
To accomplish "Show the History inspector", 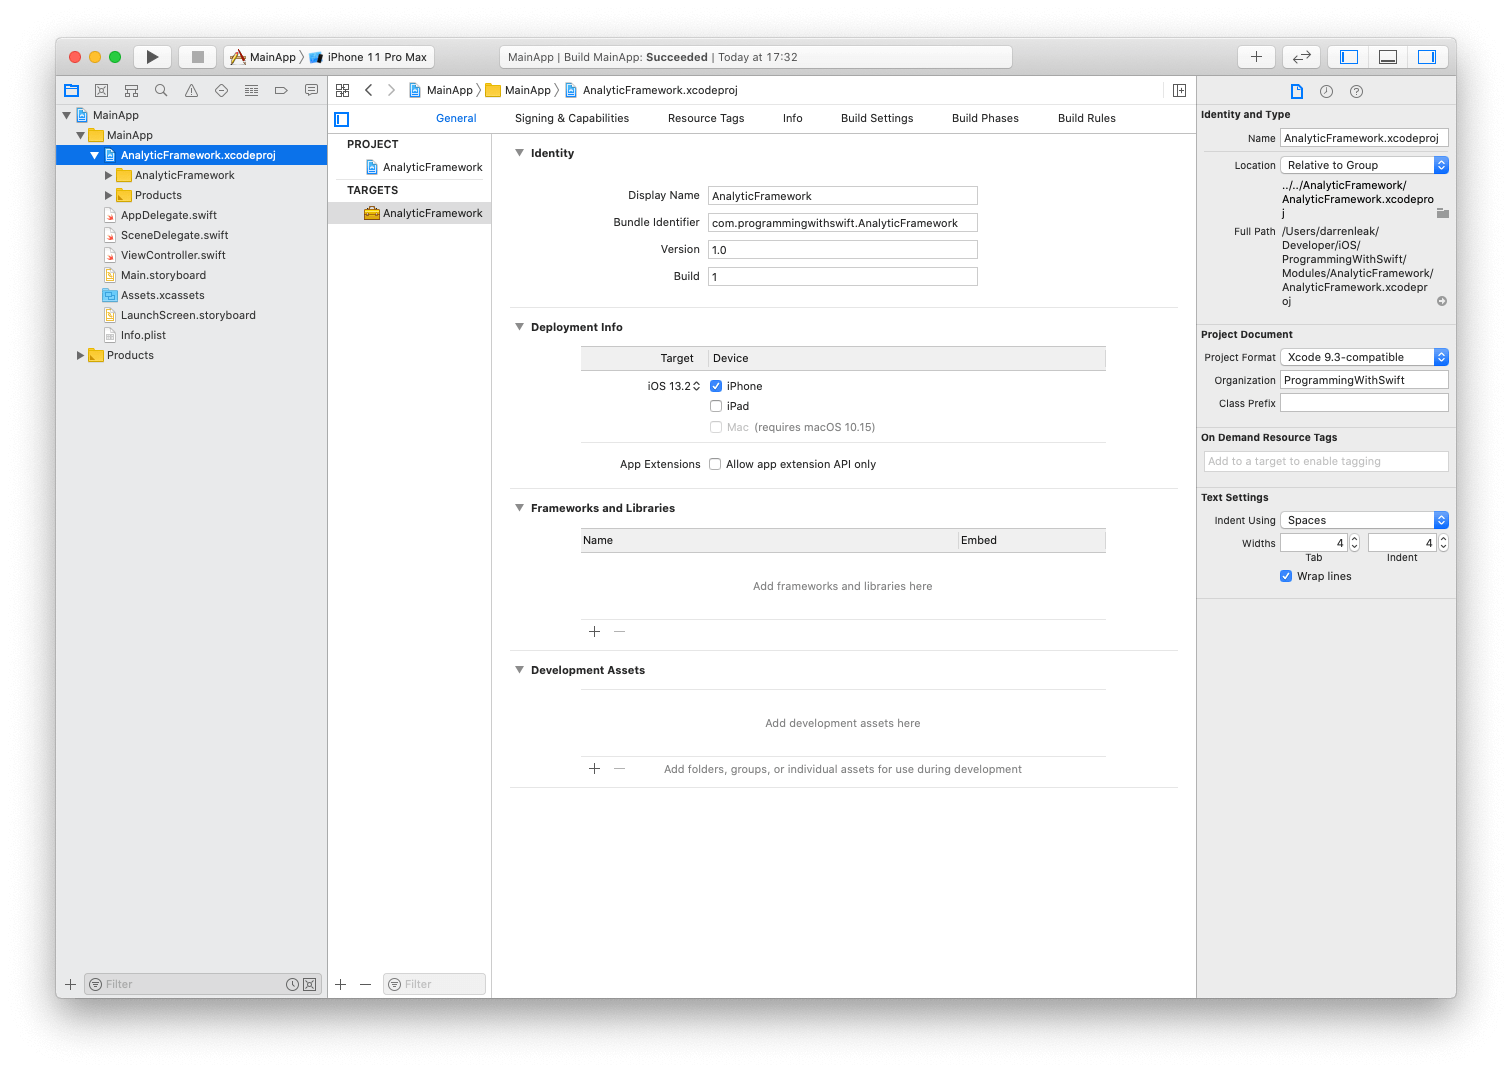I will click(x=1326, y=91).
